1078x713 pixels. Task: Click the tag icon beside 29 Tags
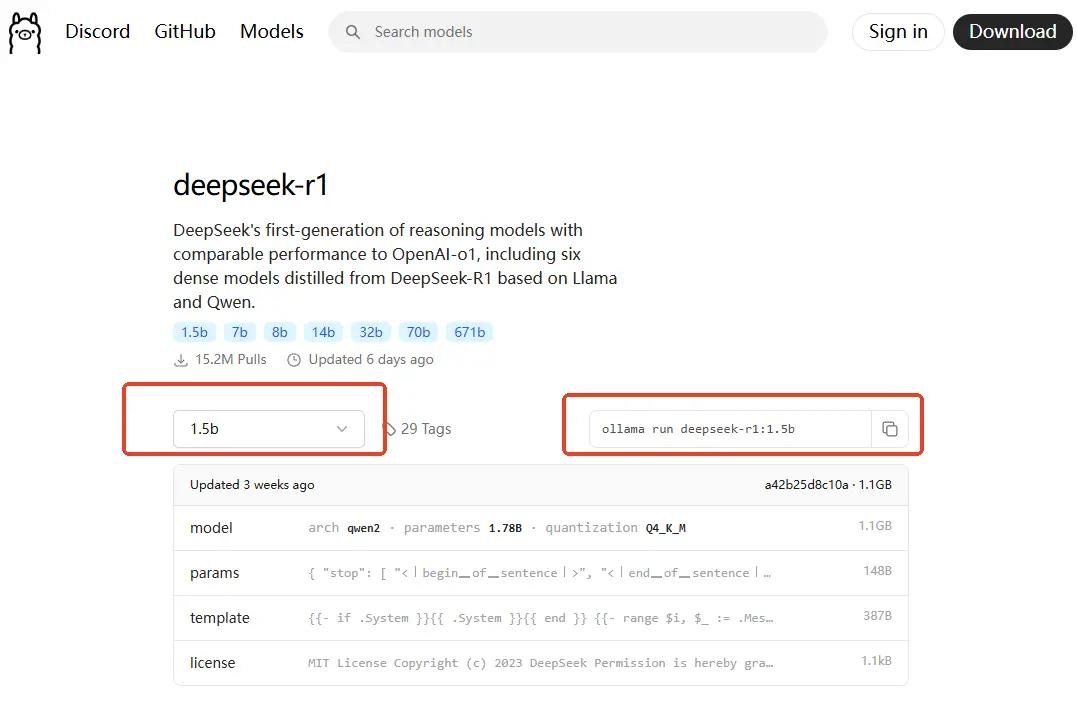[x=389, y=429]
